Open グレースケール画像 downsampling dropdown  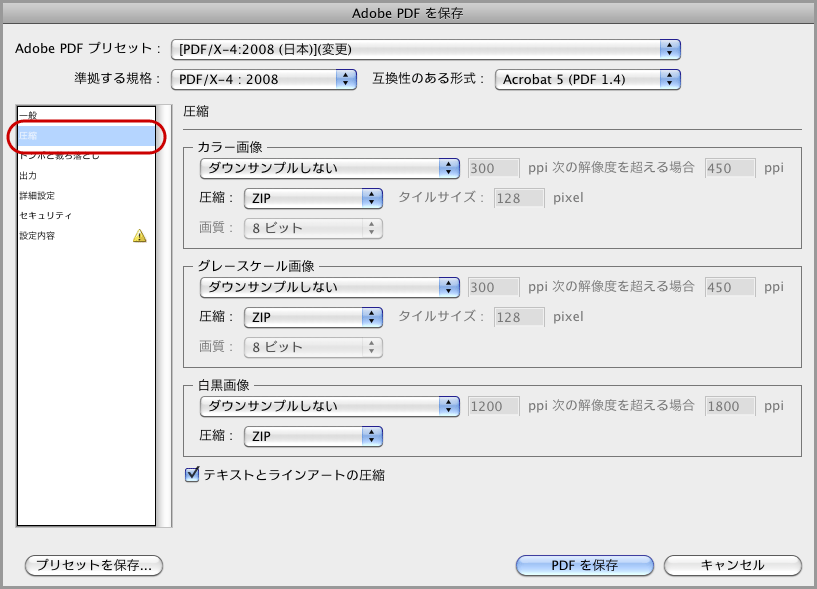(329, 287)
